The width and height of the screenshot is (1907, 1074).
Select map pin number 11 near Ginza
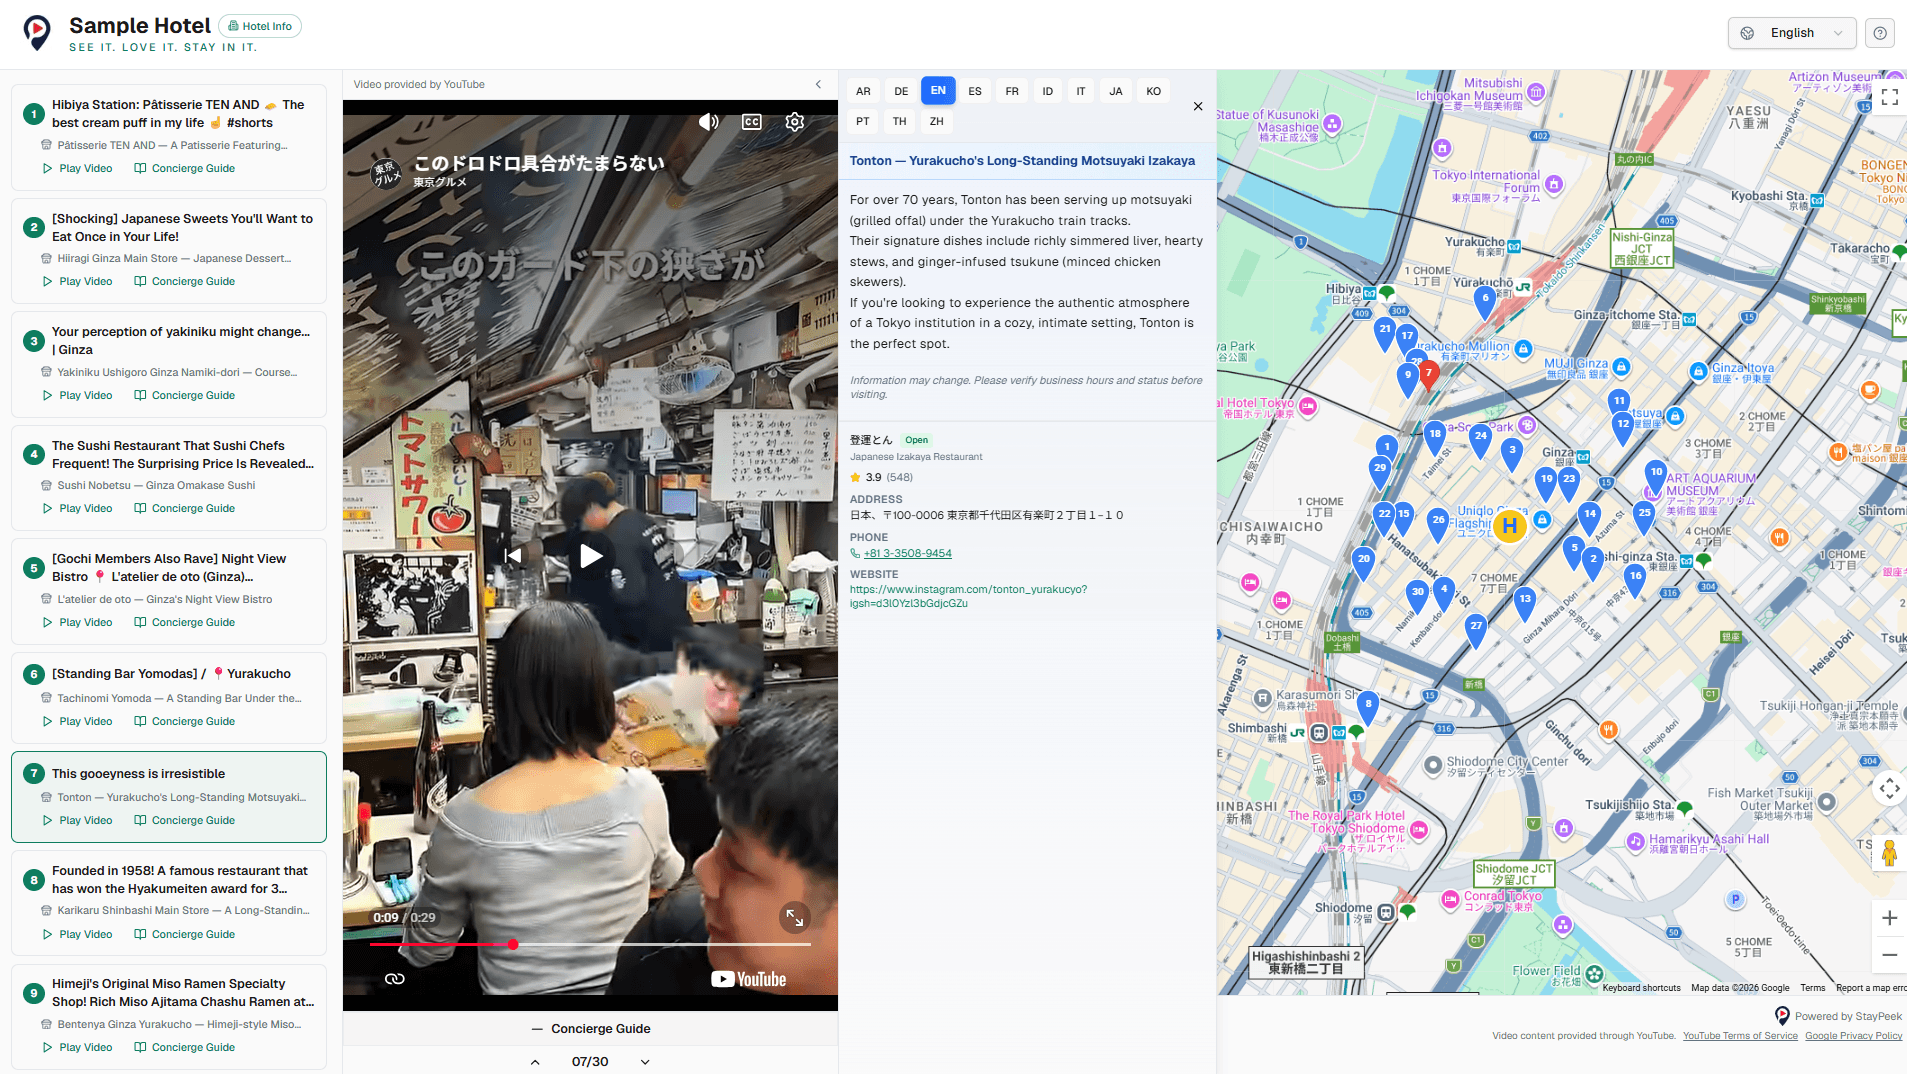click(1619, 404)
